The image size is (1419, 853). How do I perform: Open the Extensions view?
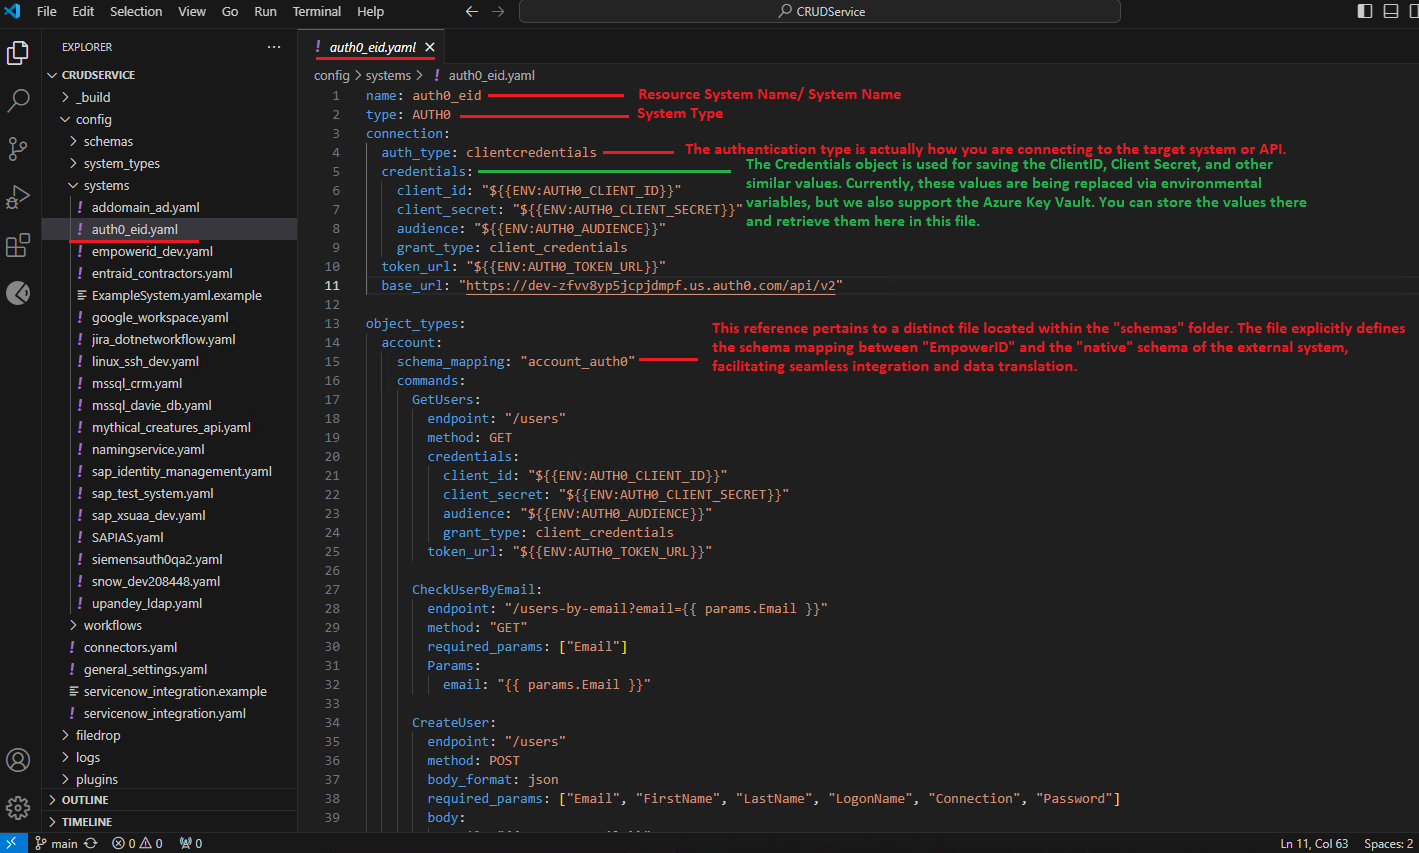click(18, 245)
